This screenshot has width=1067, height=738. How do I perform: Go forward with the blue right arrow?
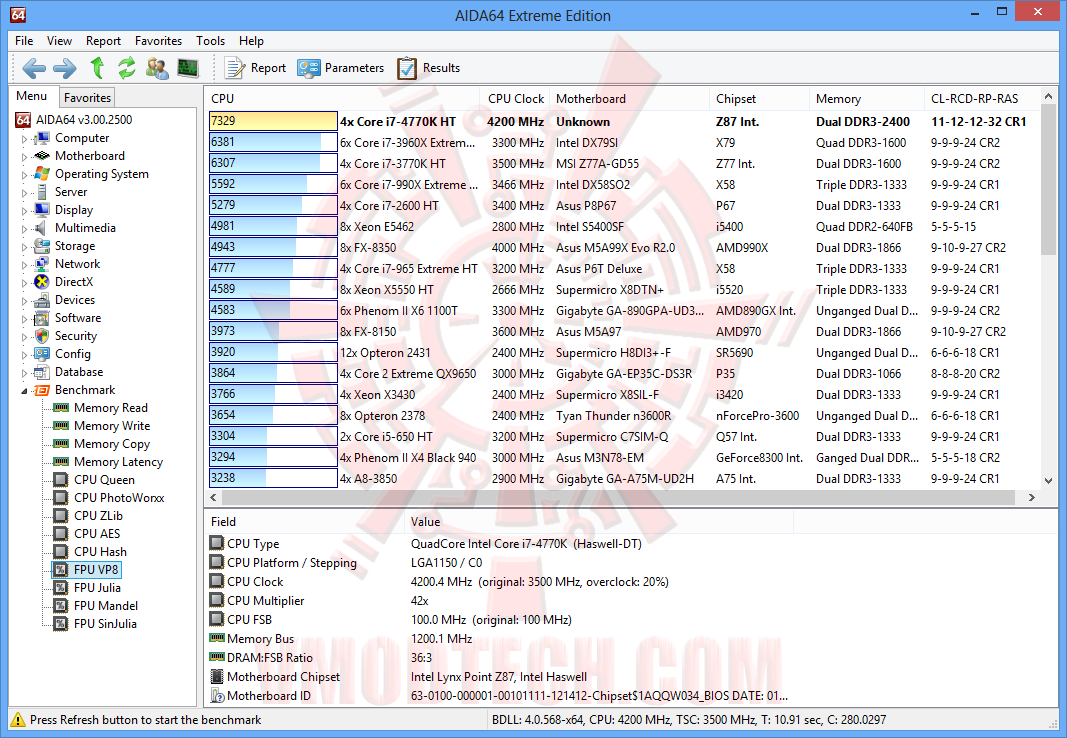(x=65, y=68)
